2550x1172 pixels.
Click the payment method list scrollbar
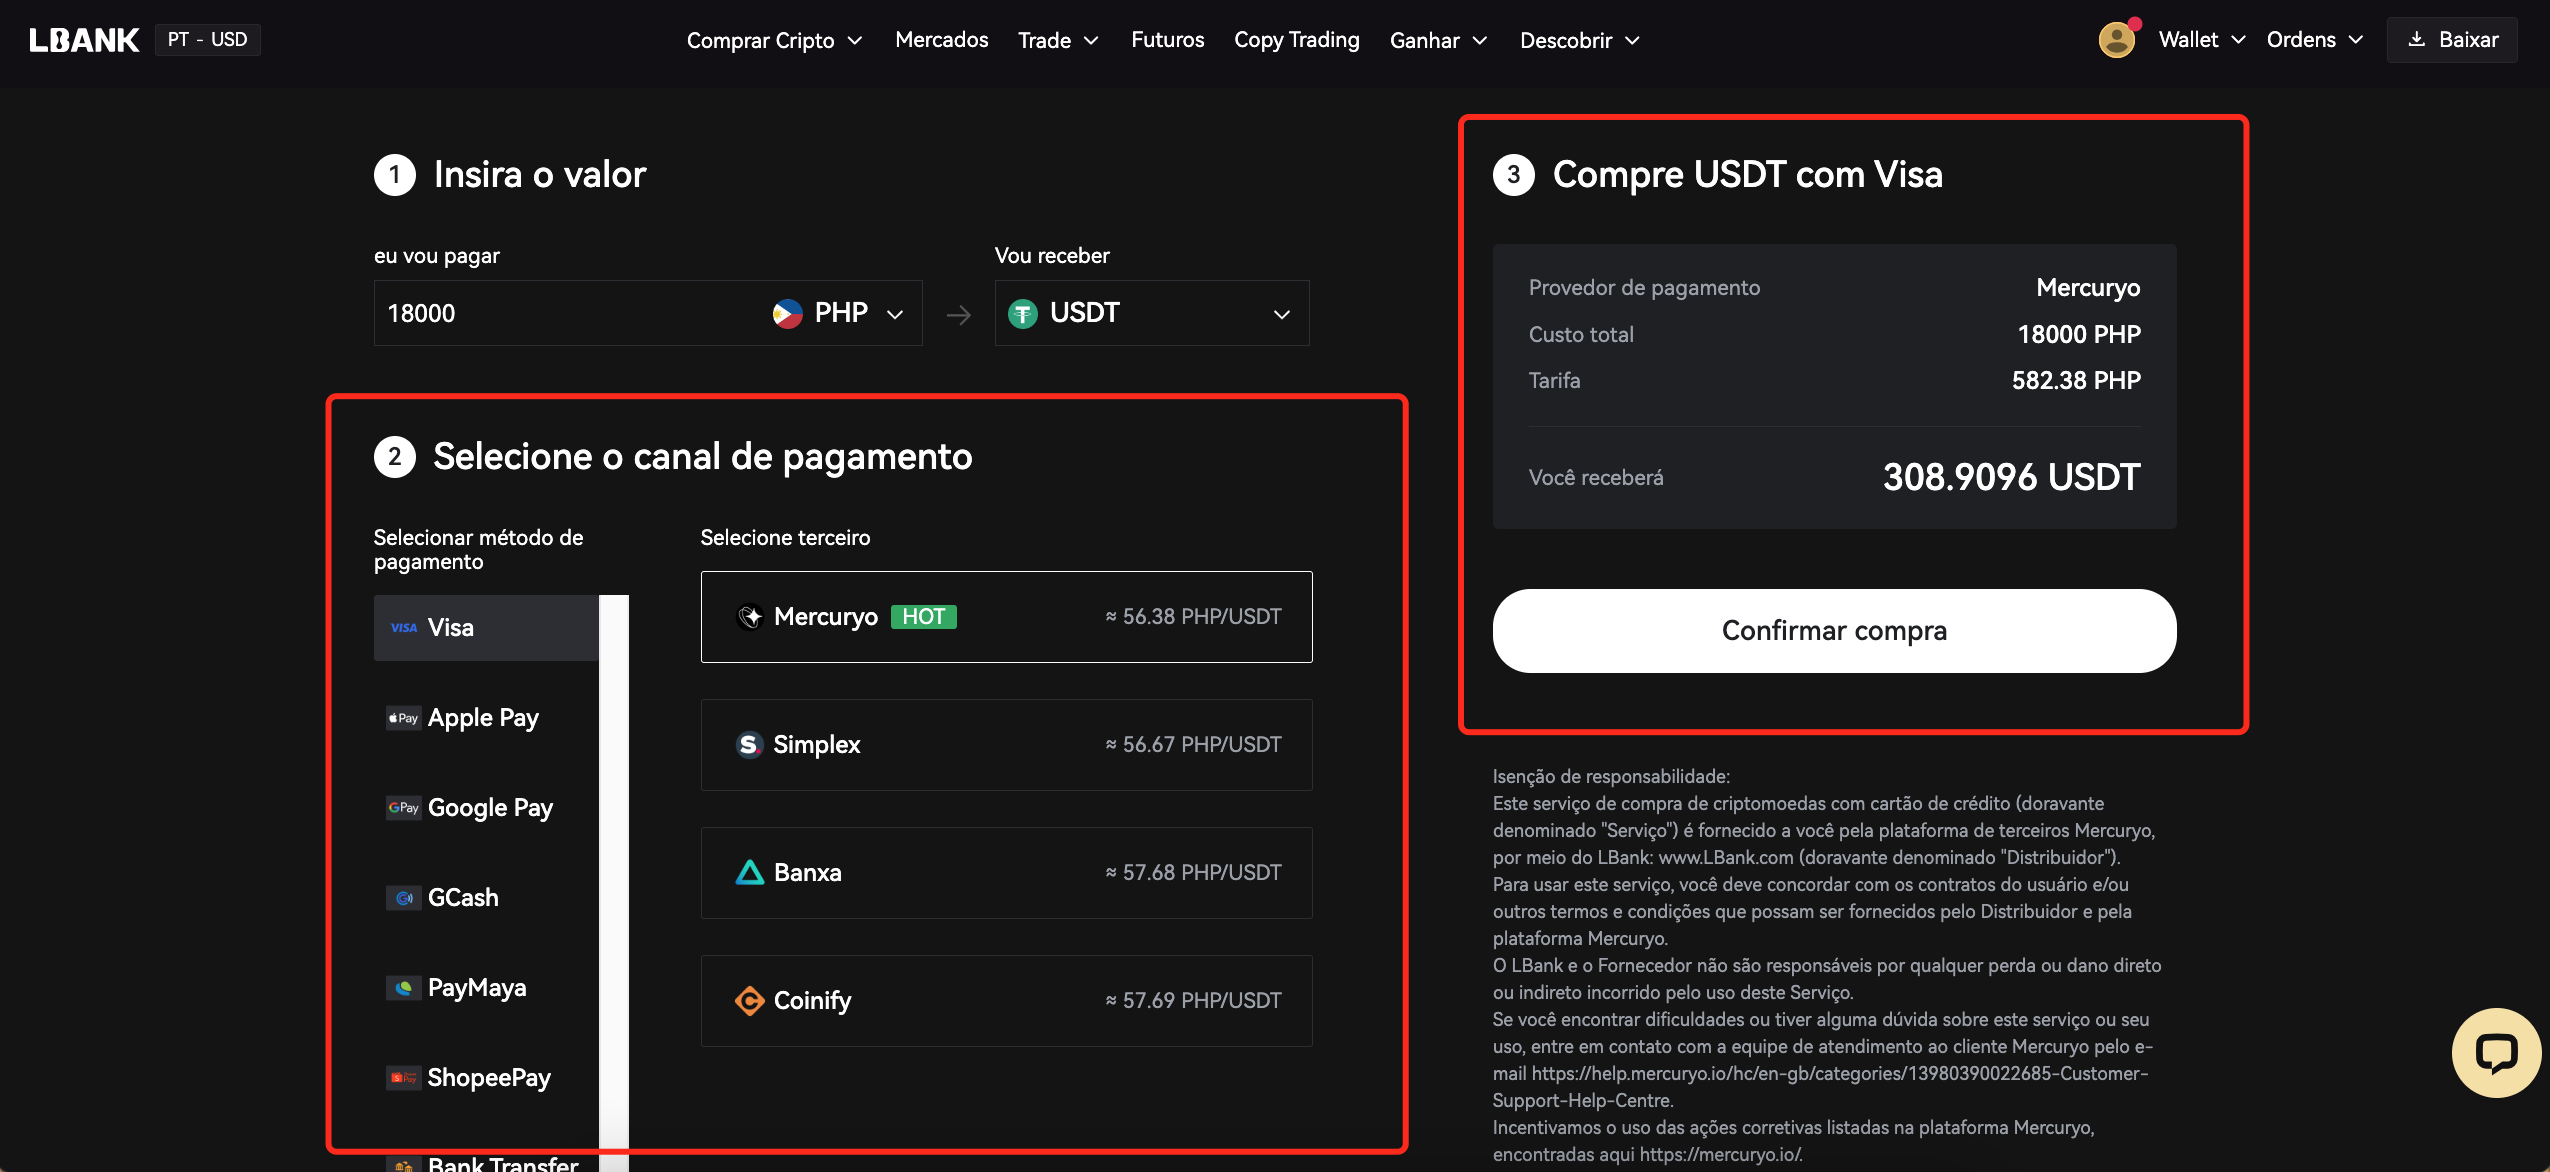point(614,883)
